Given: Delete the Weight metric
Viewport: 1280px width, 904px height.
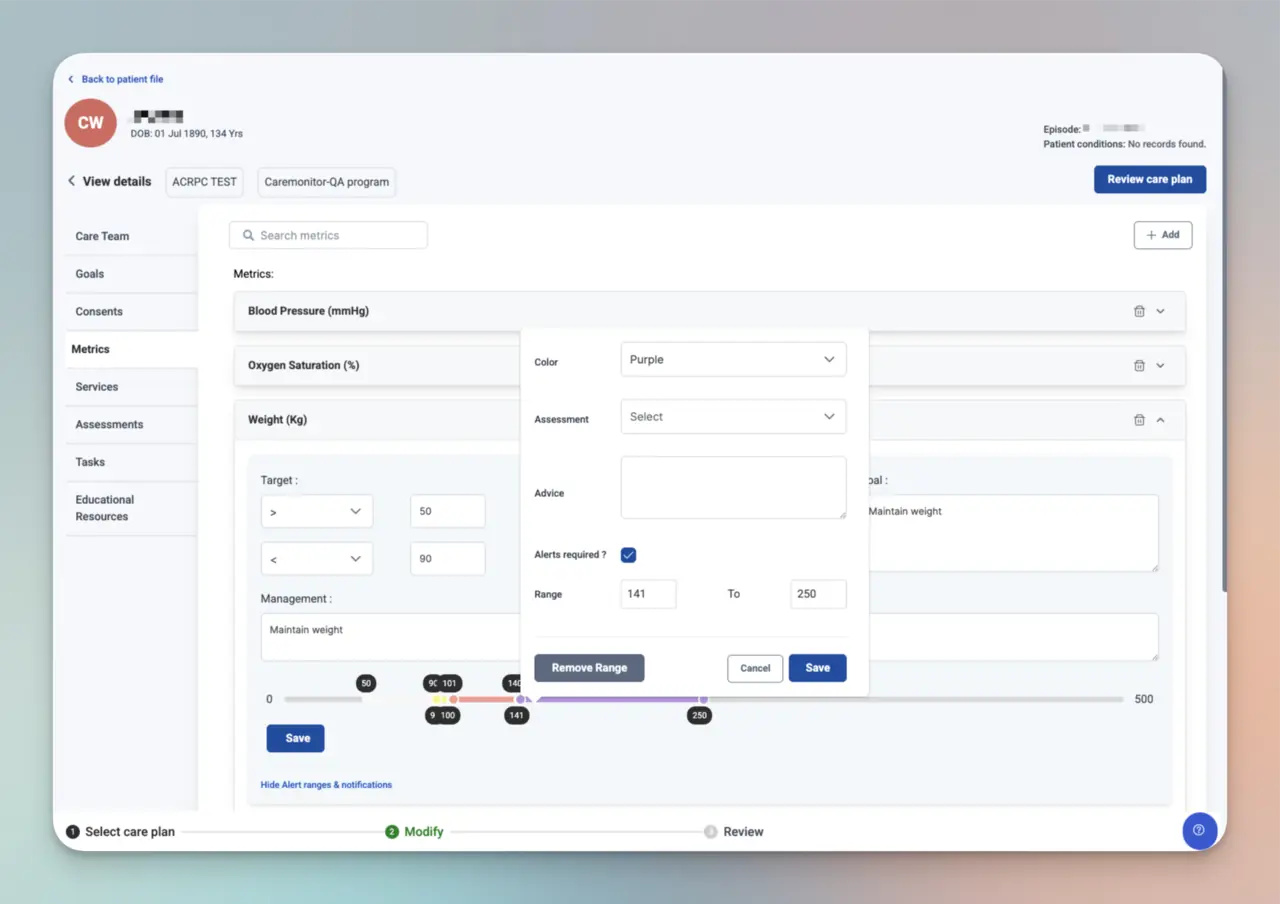Looking at the screenshot, I should [x=1139, y=420].
